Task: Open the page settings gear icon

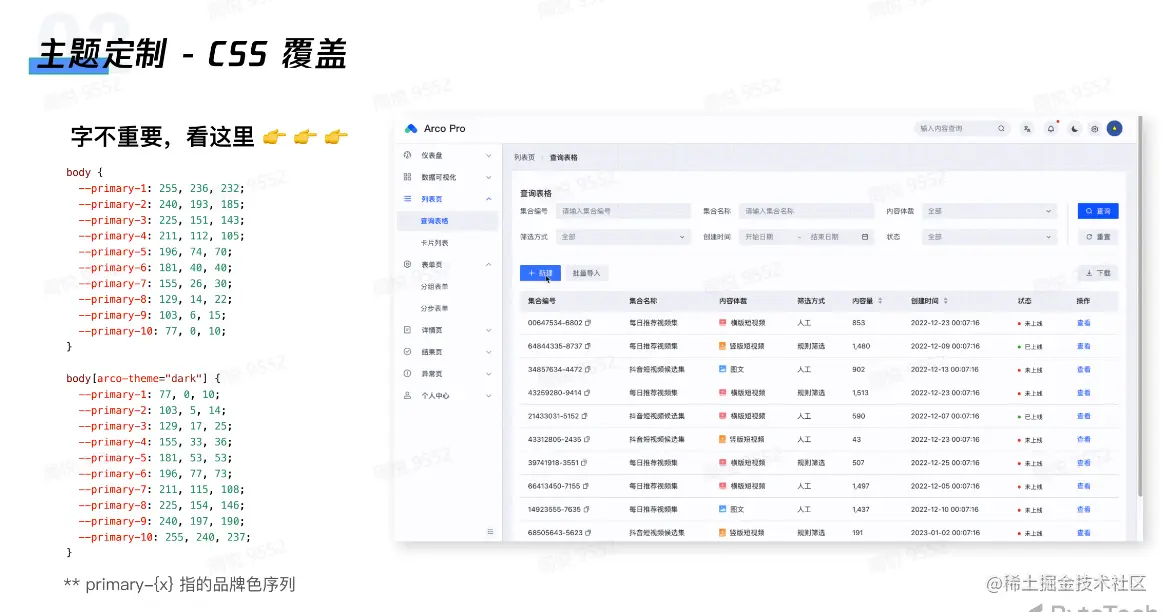Action: 1094,128
